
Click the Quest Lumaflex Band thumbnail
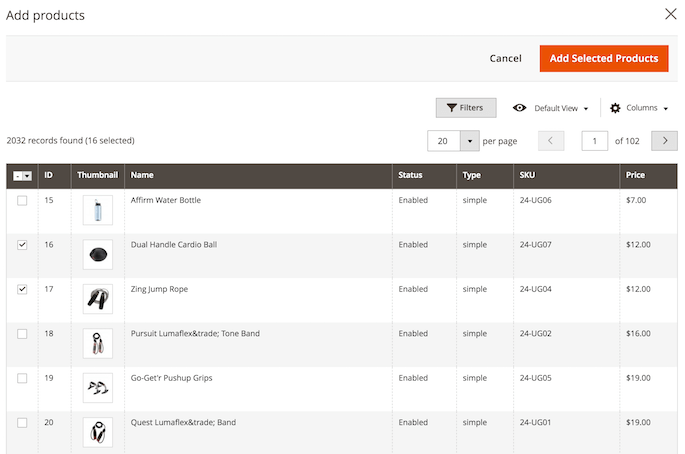click(98, 432)
